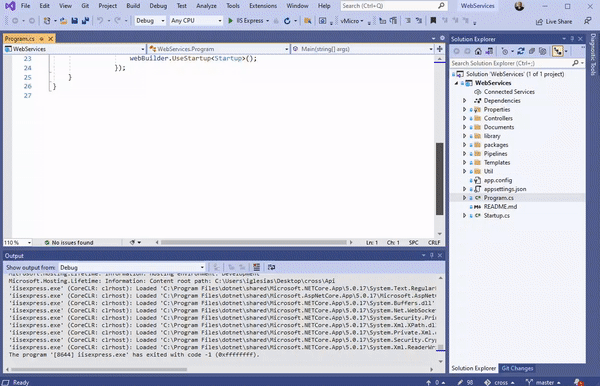This screenshot has height=386, width=600.
Task: Click the notifications bell in status bar
Action: (578, 382)
